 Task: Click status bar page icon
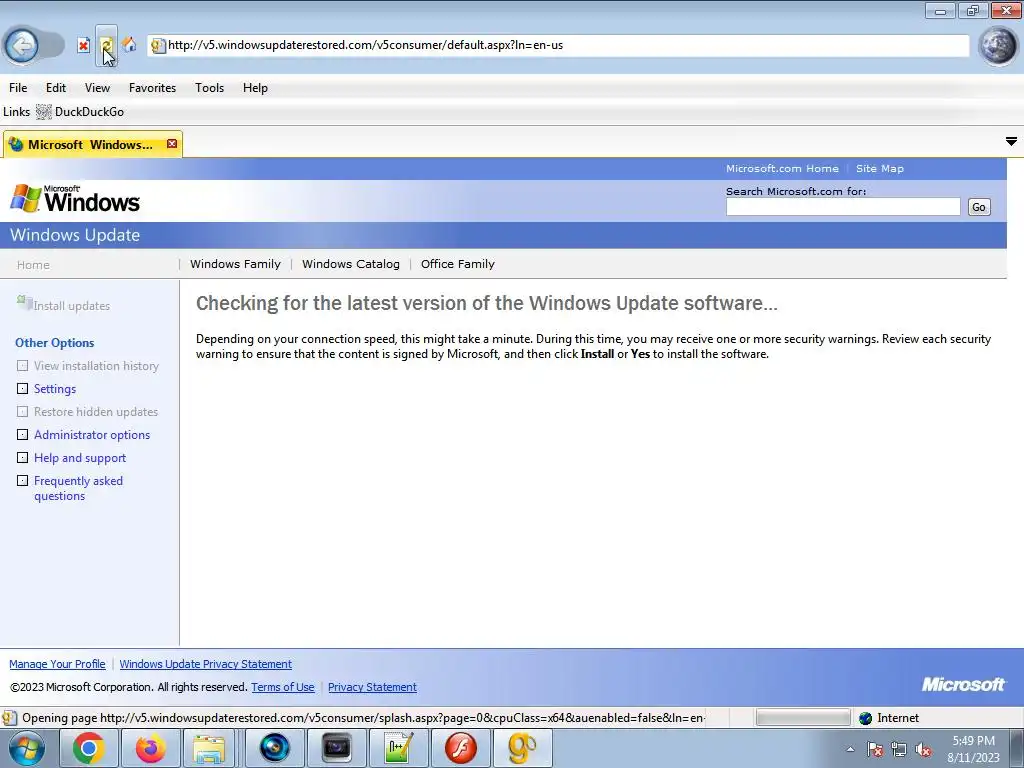click(9, 718)
